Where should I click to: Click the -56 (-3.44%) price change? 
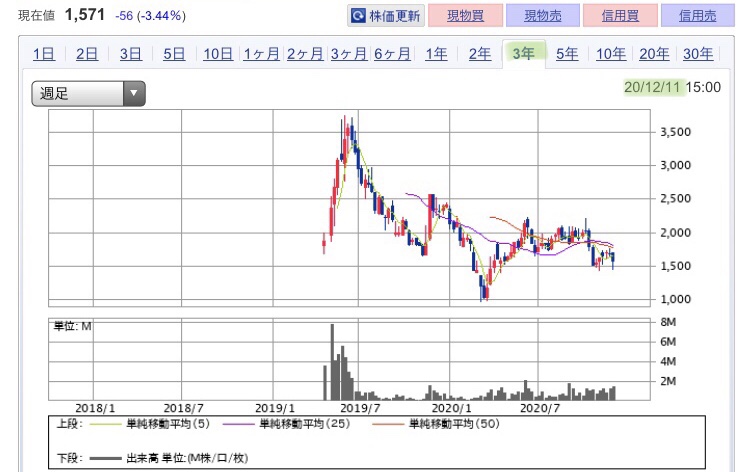pyautogui.click(x=150, y=16)
